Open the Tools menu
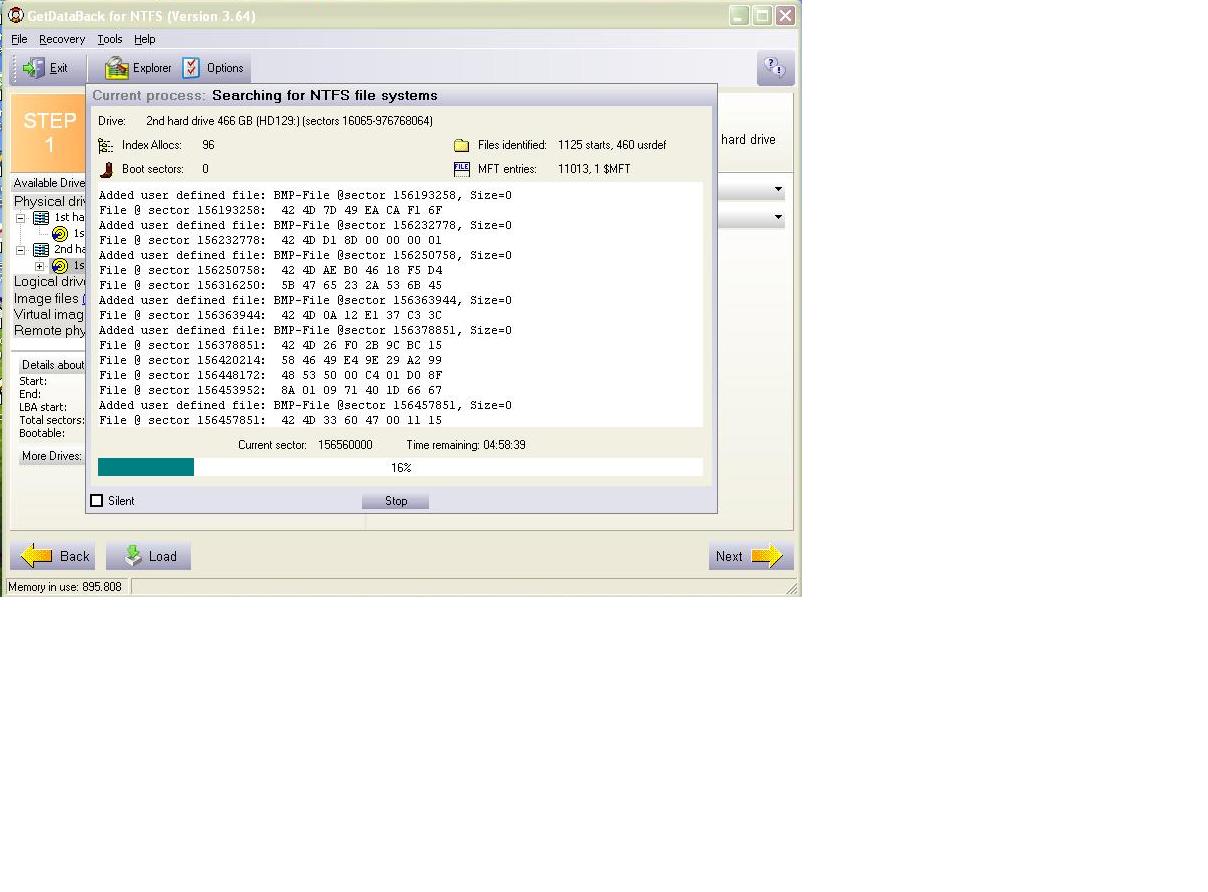Screen dimensions: 1208x892 (110, 39)
